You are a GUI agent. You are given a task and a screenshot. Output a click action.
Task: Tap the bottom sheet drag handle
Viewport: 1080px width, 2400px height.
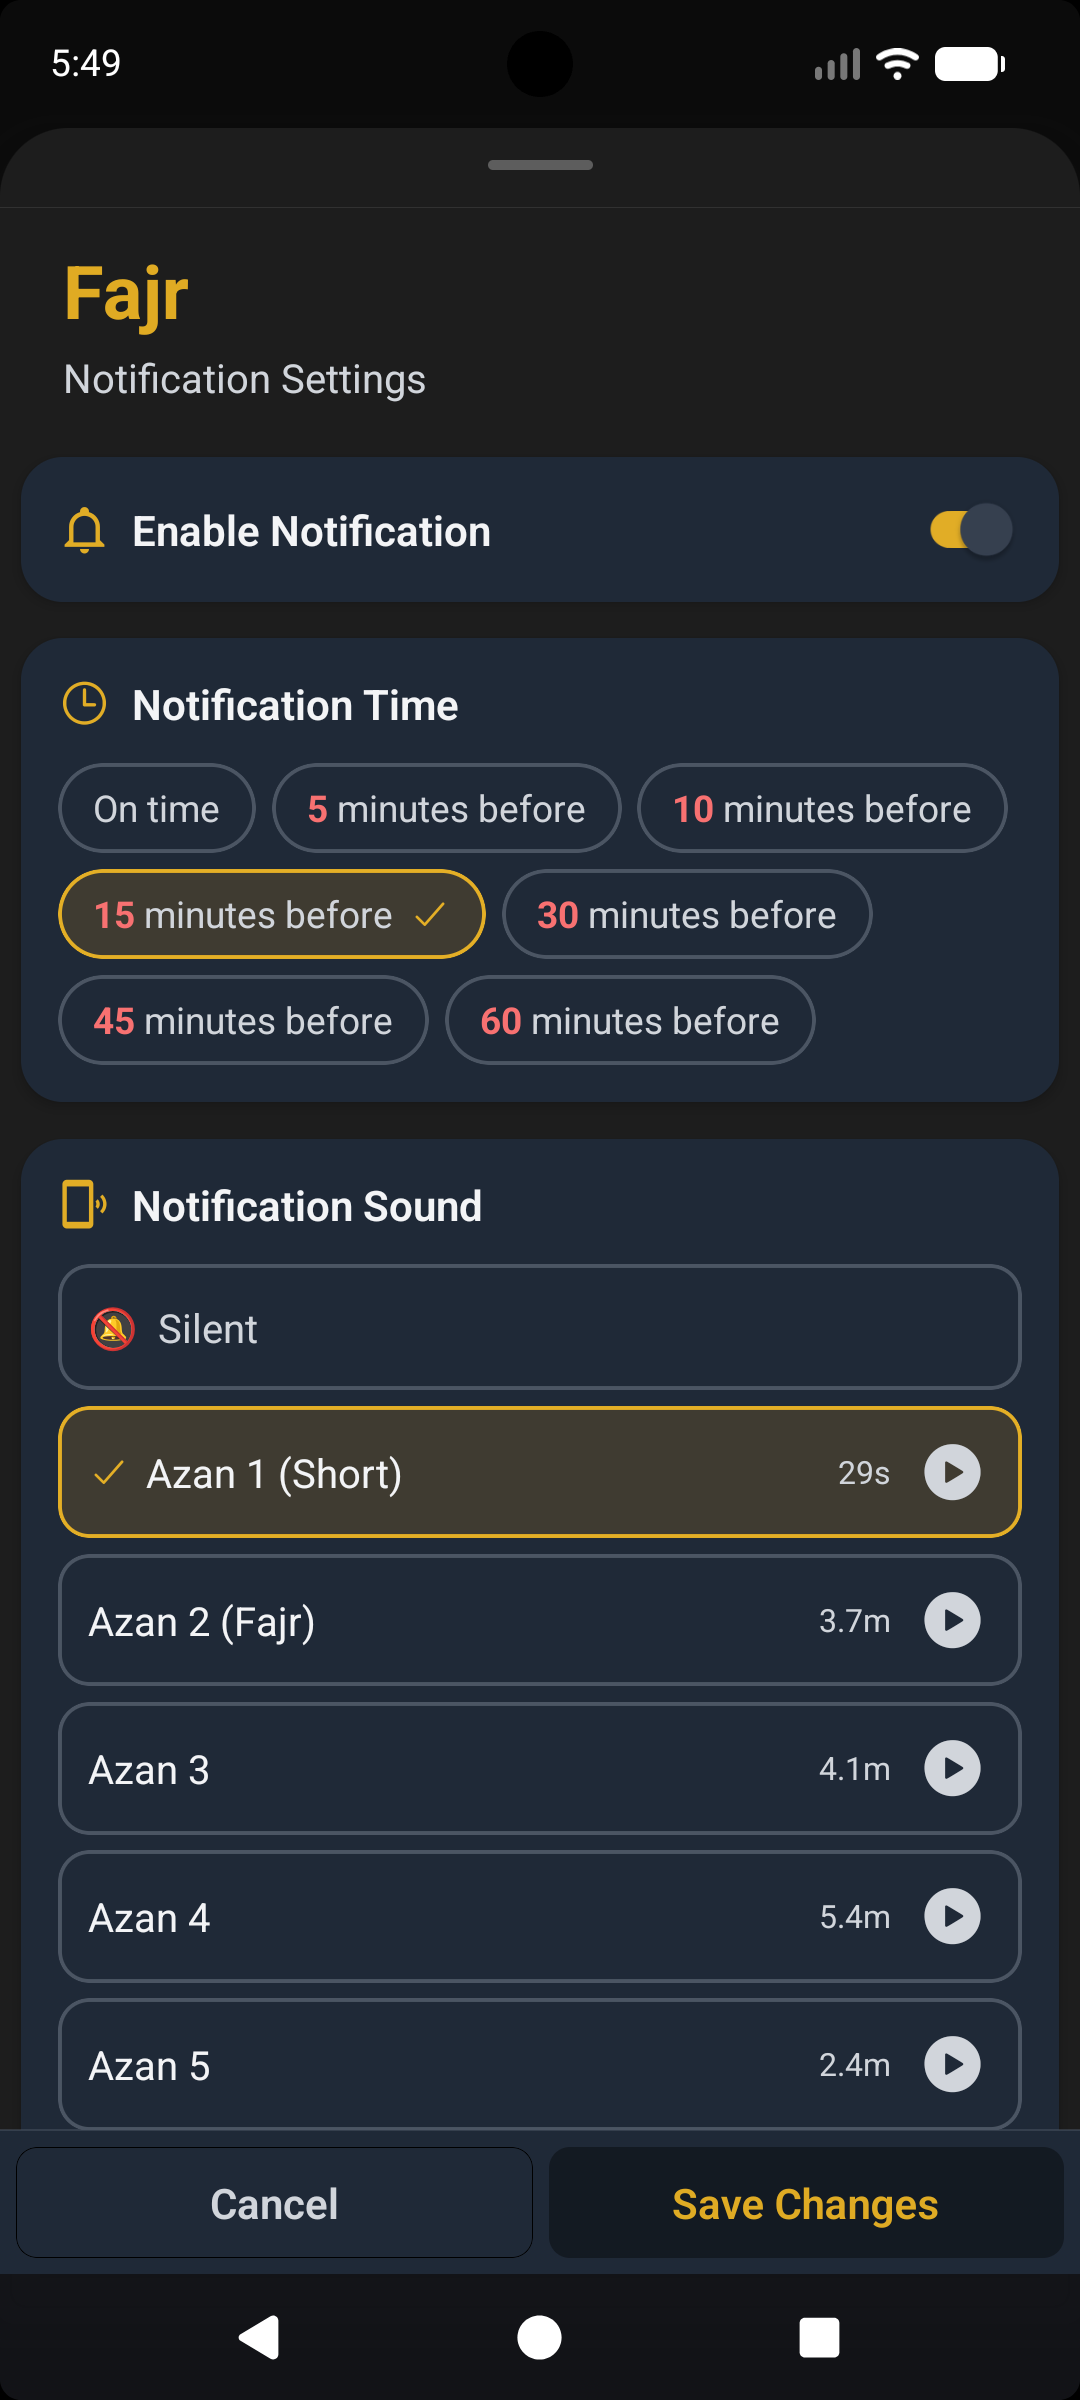pyautogui.click(x=540, y=165)
